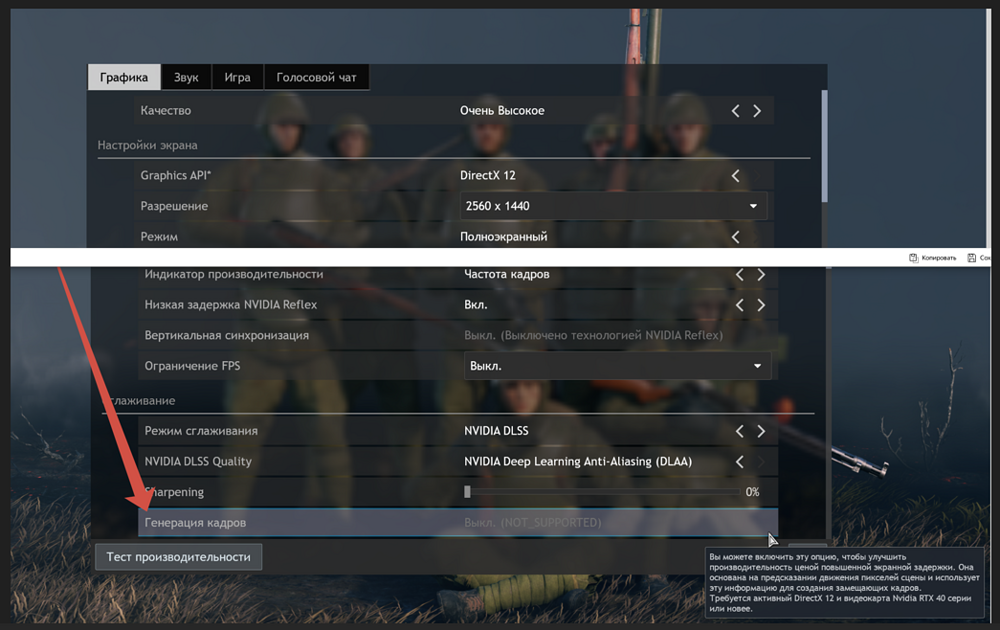Open the Звук tab
Image resolution: width=1000 pixels, height=630 pixels.
click(x=186, y=77)
